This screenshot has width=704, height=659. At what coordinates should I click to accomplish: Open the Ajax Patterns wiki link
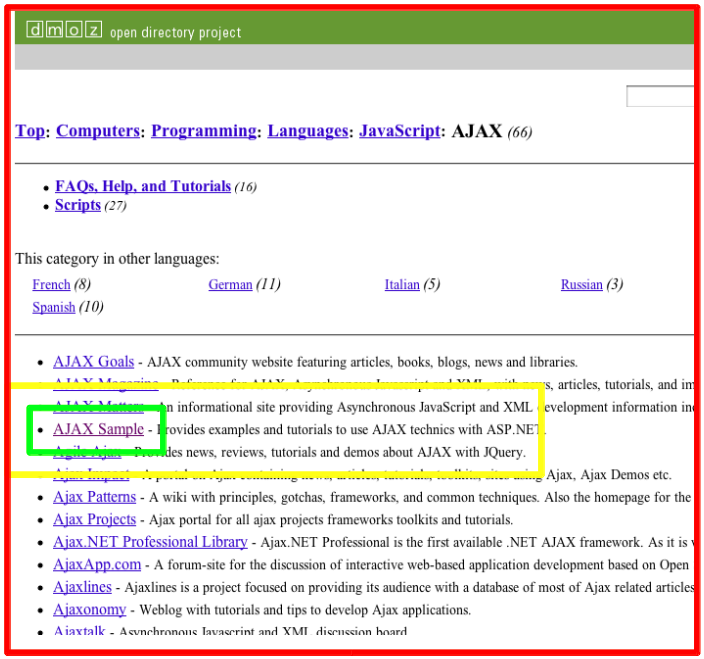94,497
